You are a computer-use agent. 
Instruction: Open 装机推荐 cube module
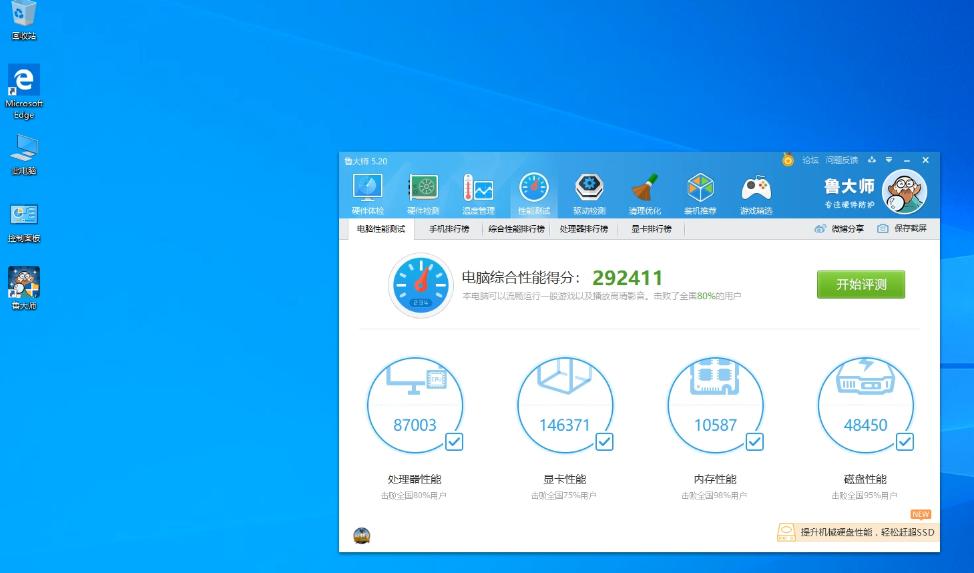[x=701, y=193]
